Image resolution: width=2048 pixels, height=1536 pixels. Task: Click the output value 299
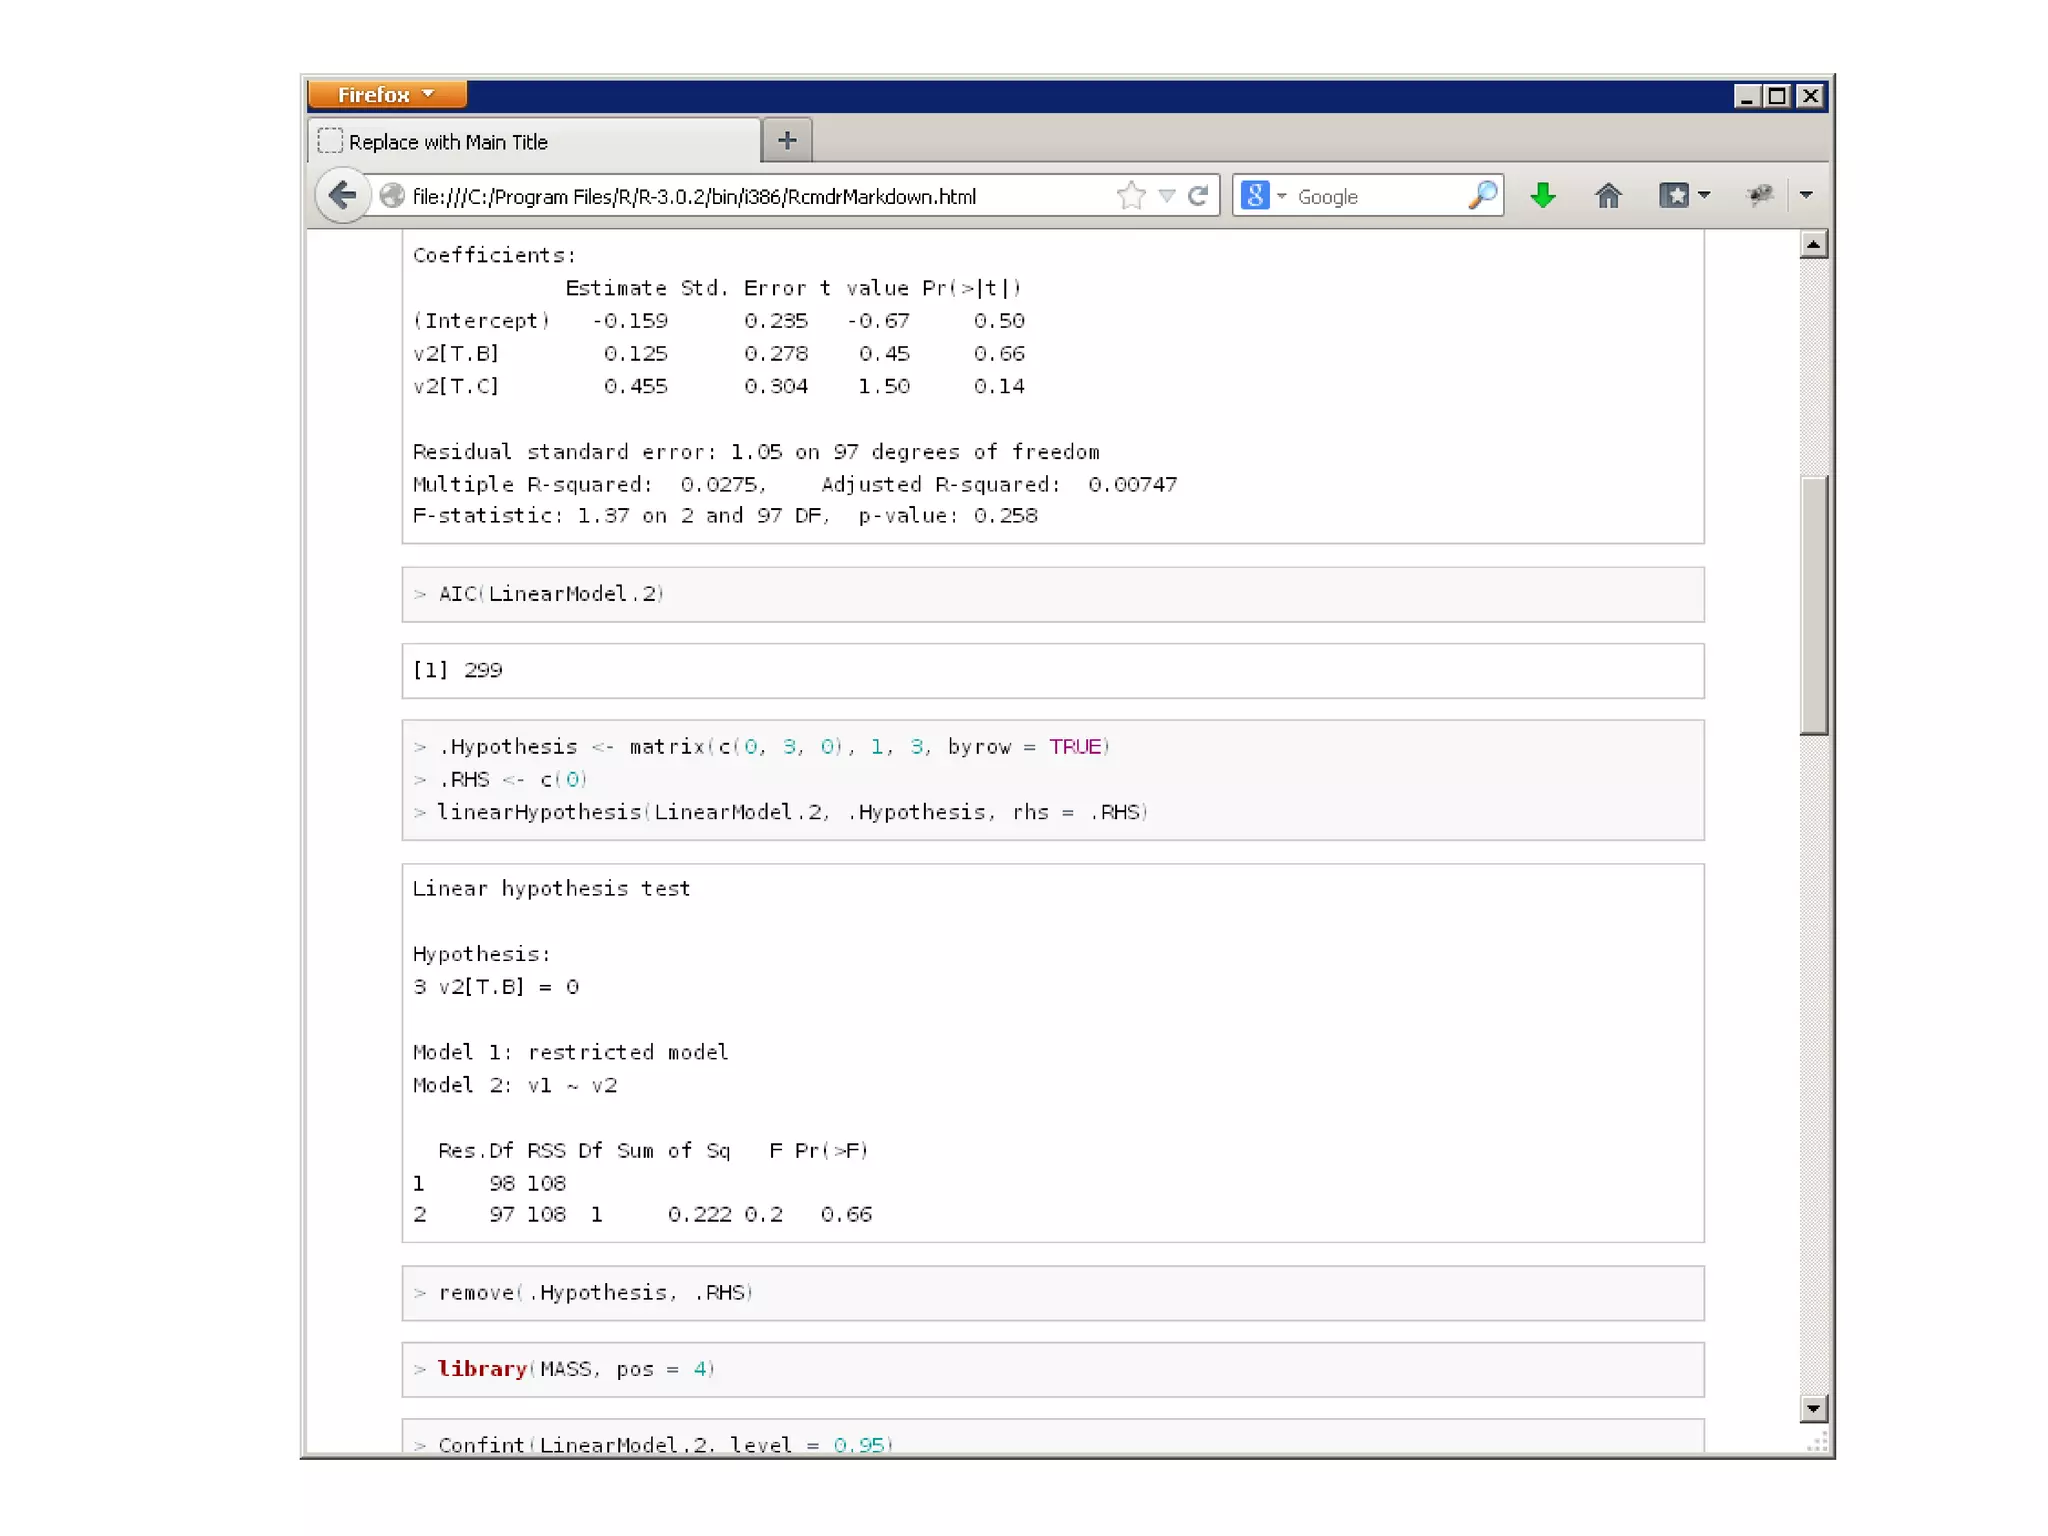point(483,670)
